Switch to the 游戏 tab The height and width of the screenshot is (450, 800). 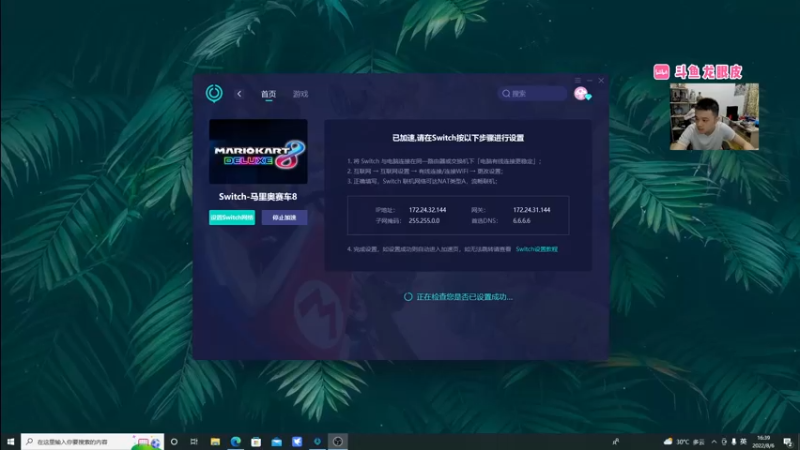pos(301,94)
